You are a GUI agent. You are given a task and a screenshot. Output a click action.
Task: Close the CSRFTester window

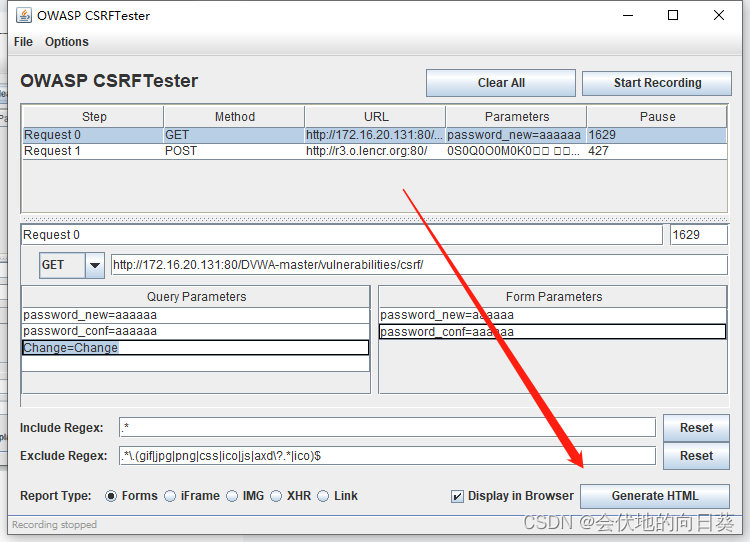(x=718, y=15)
